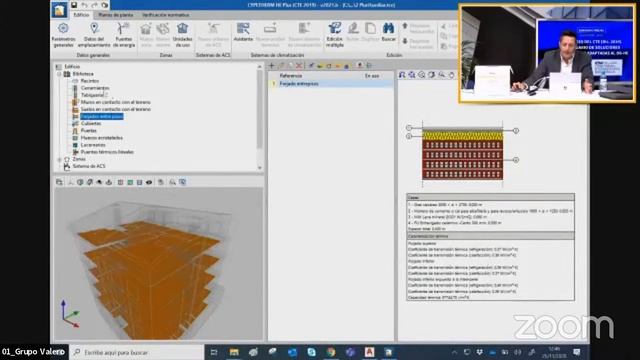Click the yellow insulation layer in section
The height and width of the screenshot is (360, 640).
[x=462, y=136]
